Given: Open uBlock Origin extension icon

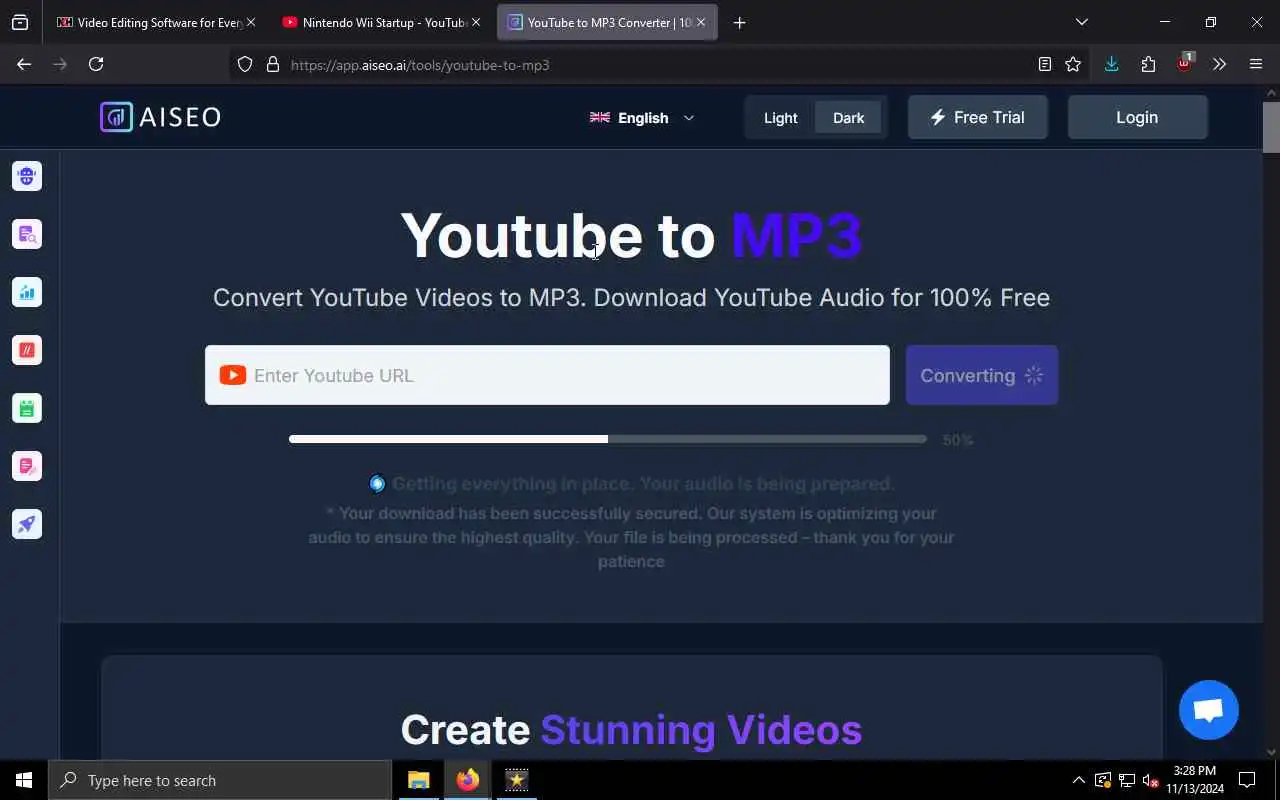Looking at the screenshot, I should click(1184, 64).
